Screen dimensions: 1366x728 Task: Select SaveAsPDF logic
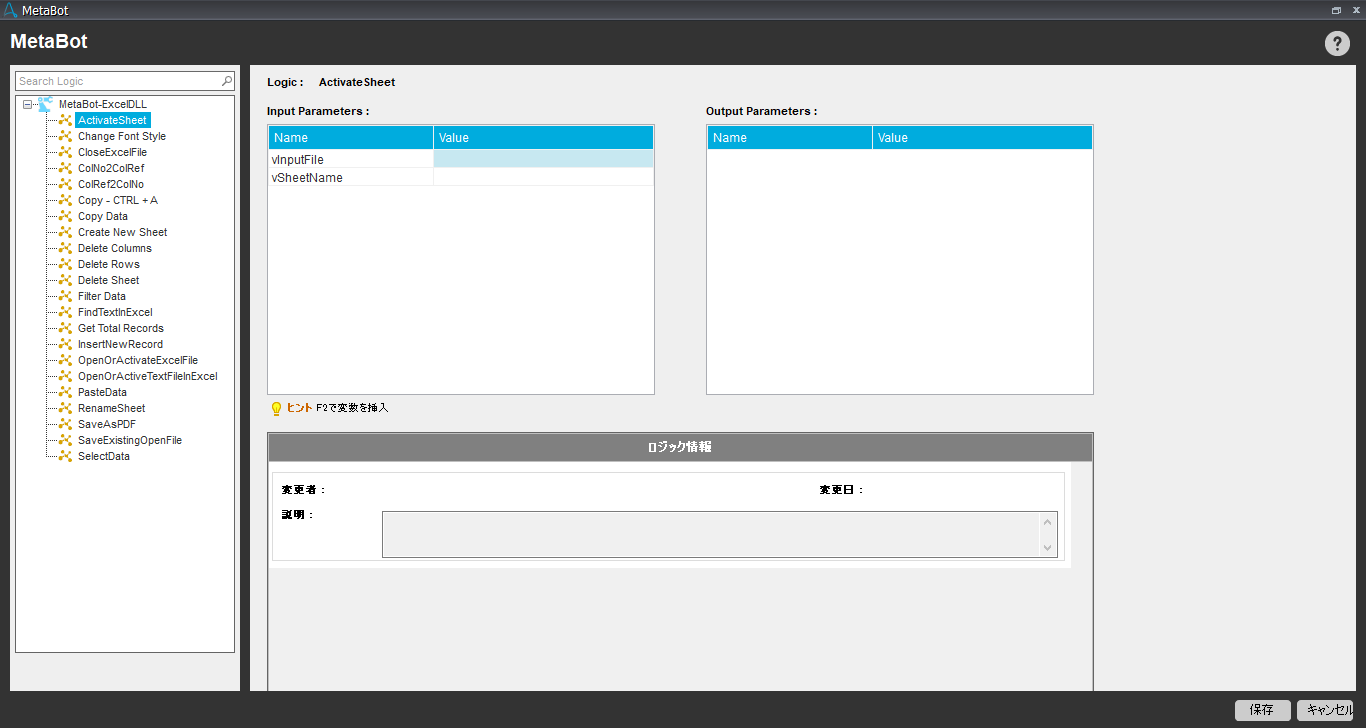coord(107,424)
